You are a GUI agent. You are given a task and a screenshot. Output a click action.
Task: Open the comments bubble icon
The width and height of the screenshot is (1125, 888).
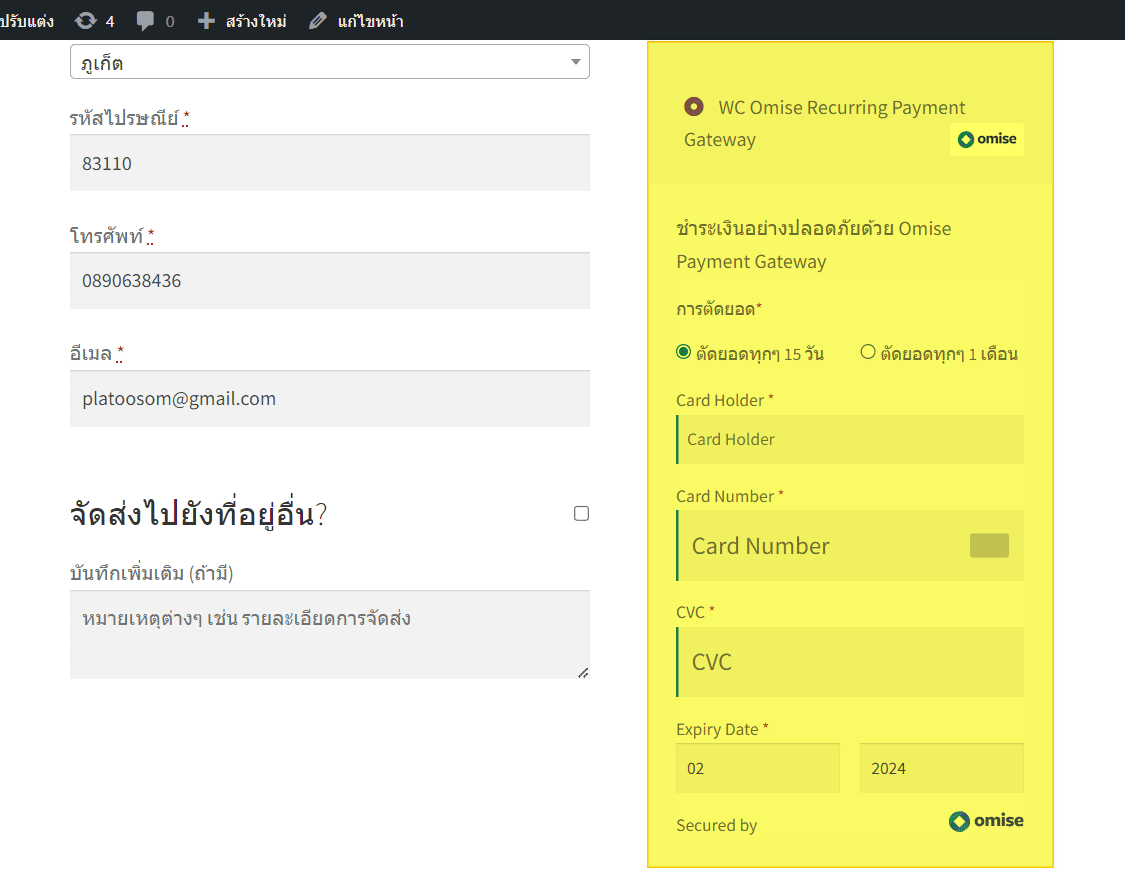pos(145,21)
